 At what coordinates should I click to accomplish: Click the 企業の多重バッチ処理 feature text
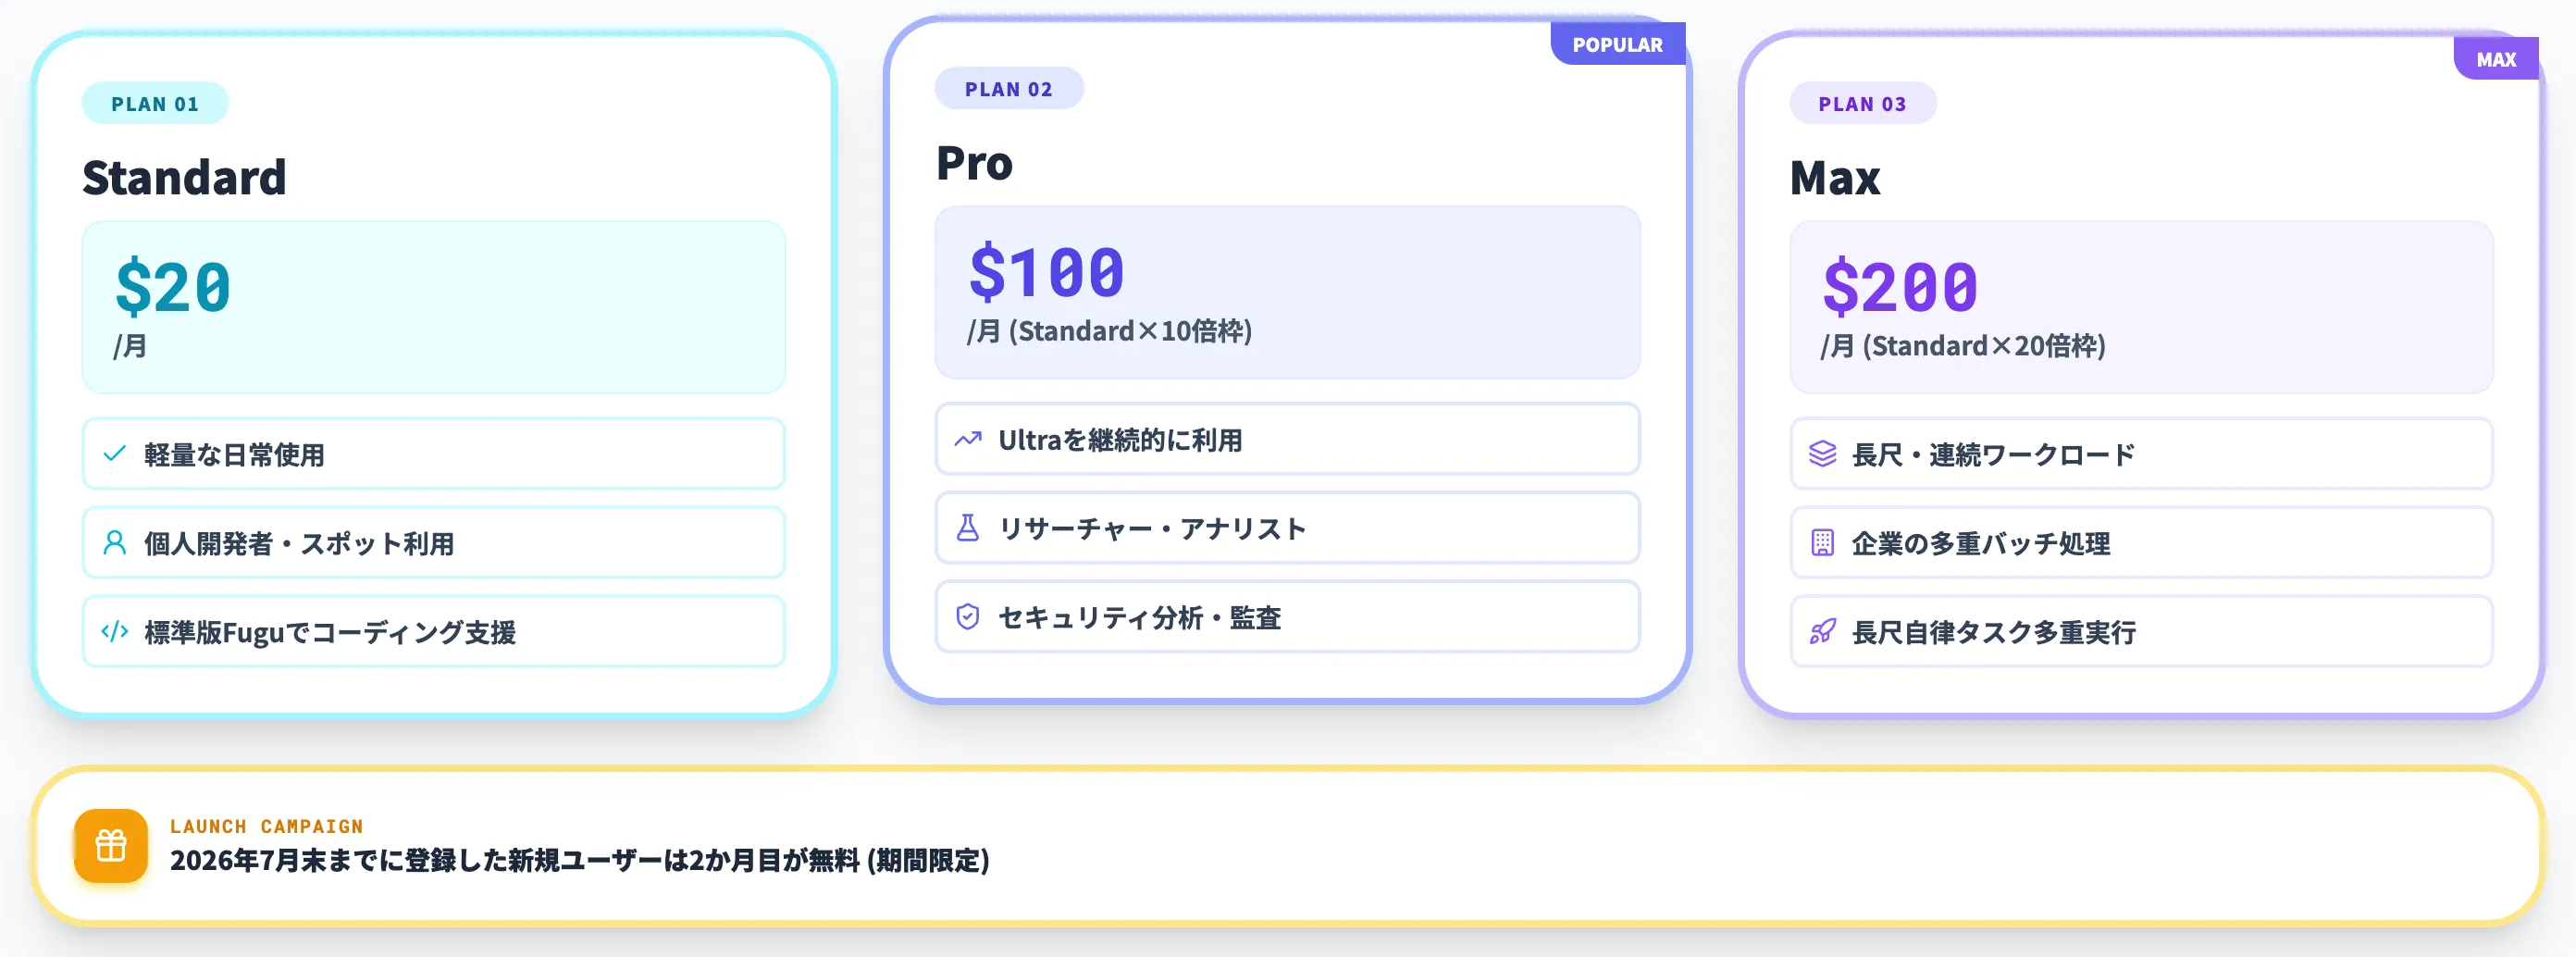coord(1981,544)
